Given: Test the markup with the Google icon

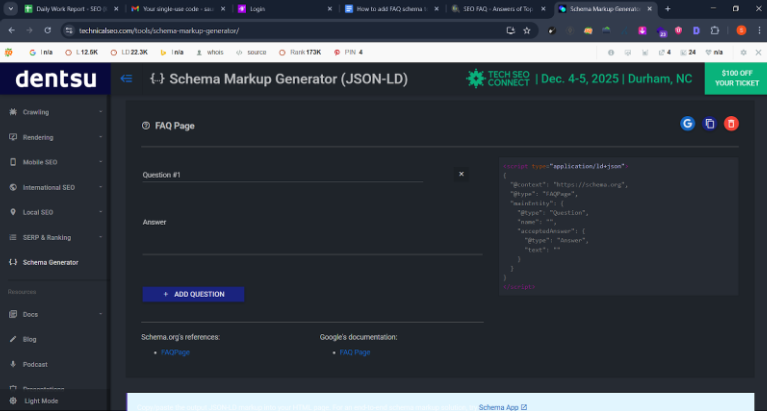Looking at the screenshot, I should coord(687,124).
